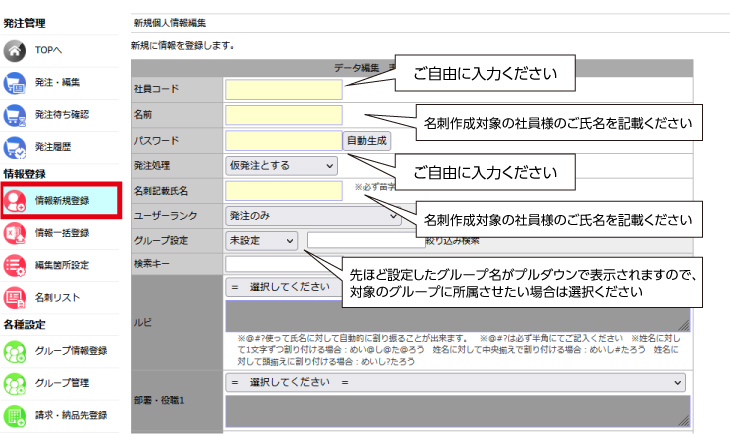Click the 発注・編集 icon in sidebar

(x=16, y=83)
